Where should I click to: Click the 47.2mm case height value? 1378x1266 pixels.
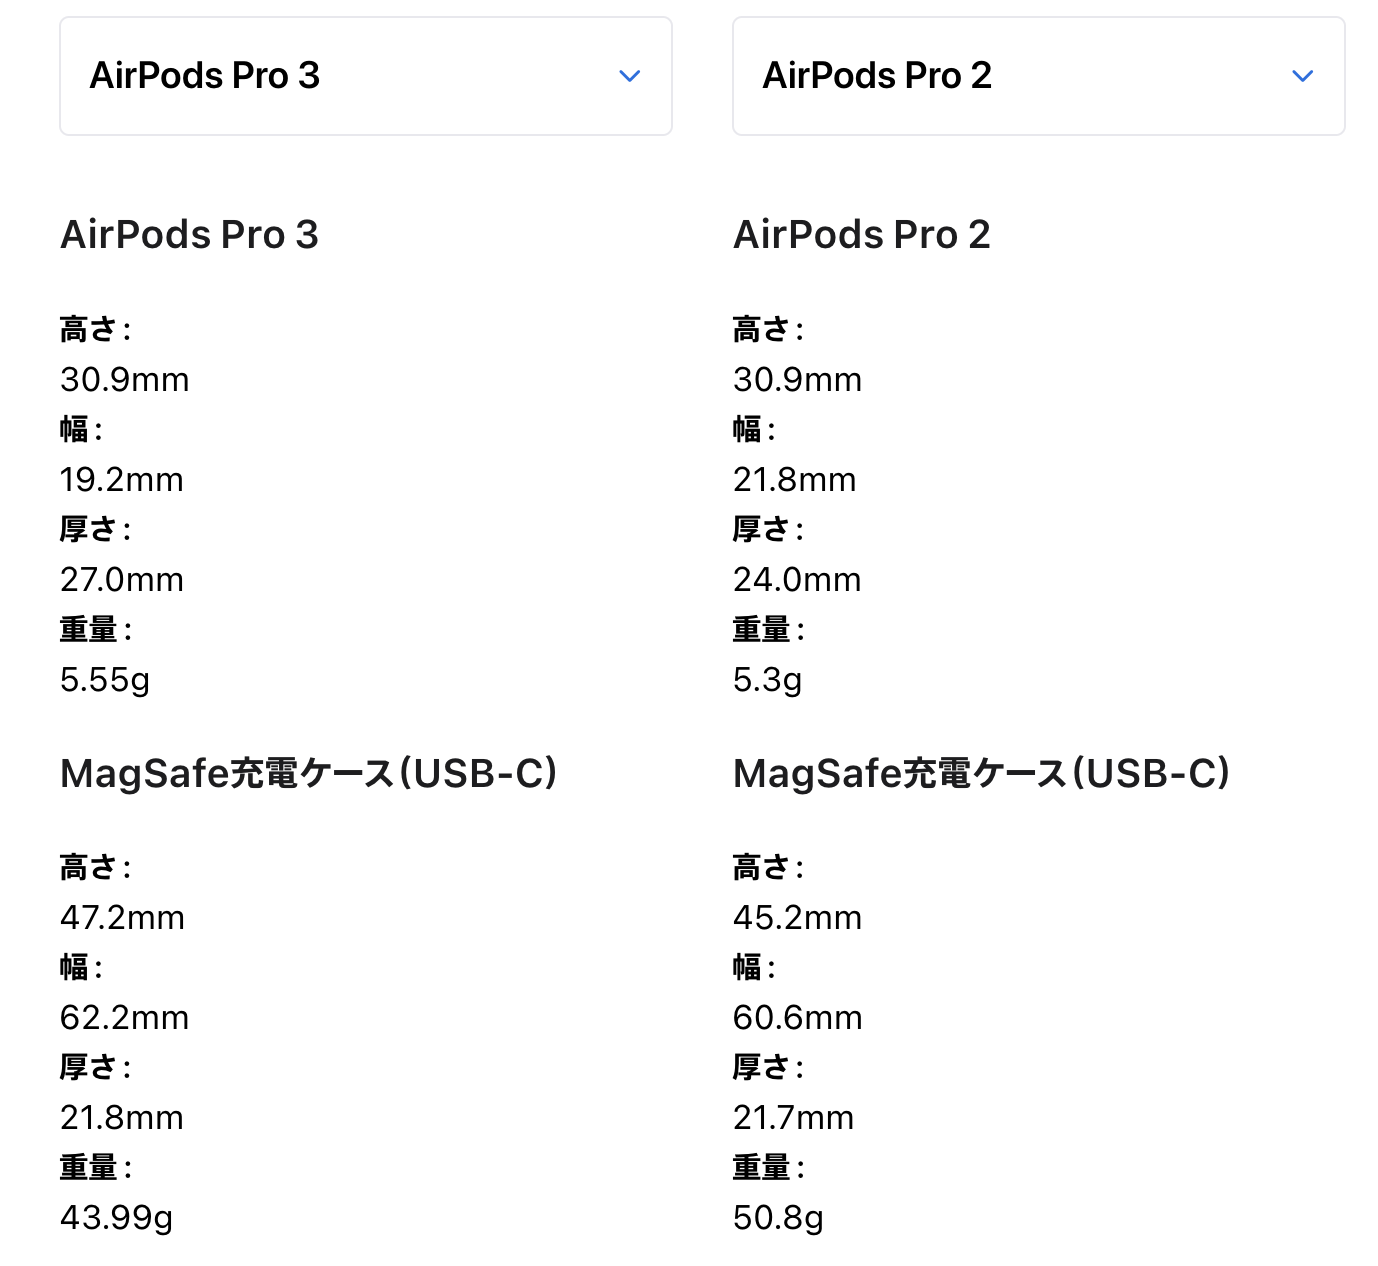(122, 918)
